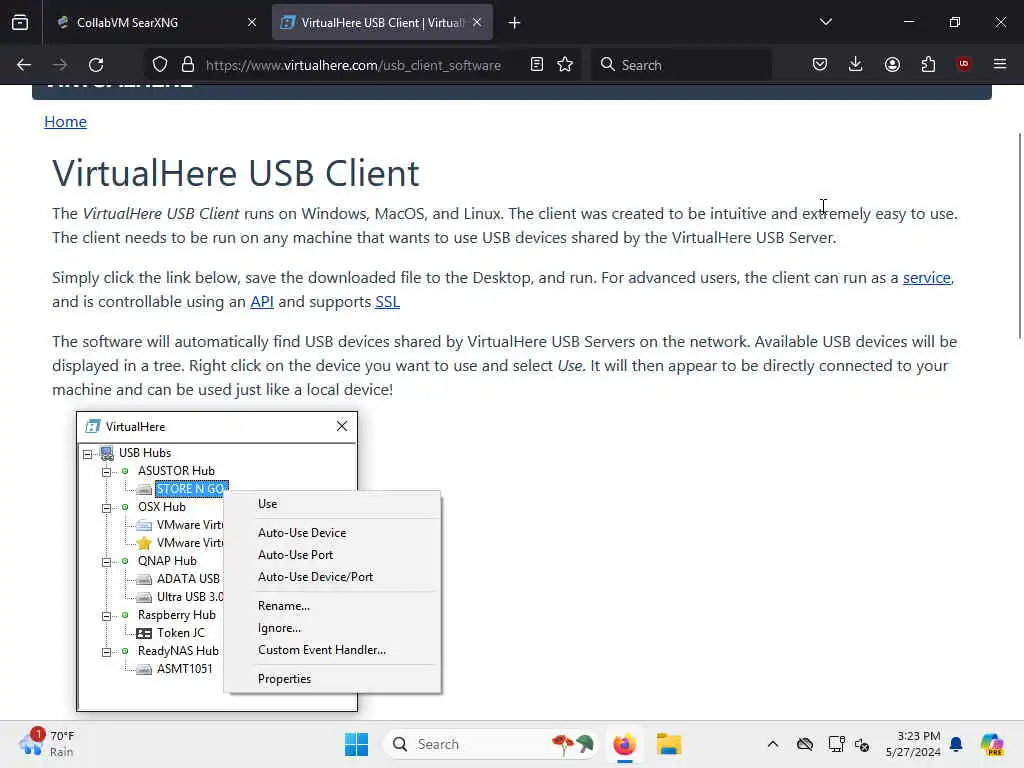Open the clock showing 3:23 PM
The image size is (1024, 768).
(913, 744)
